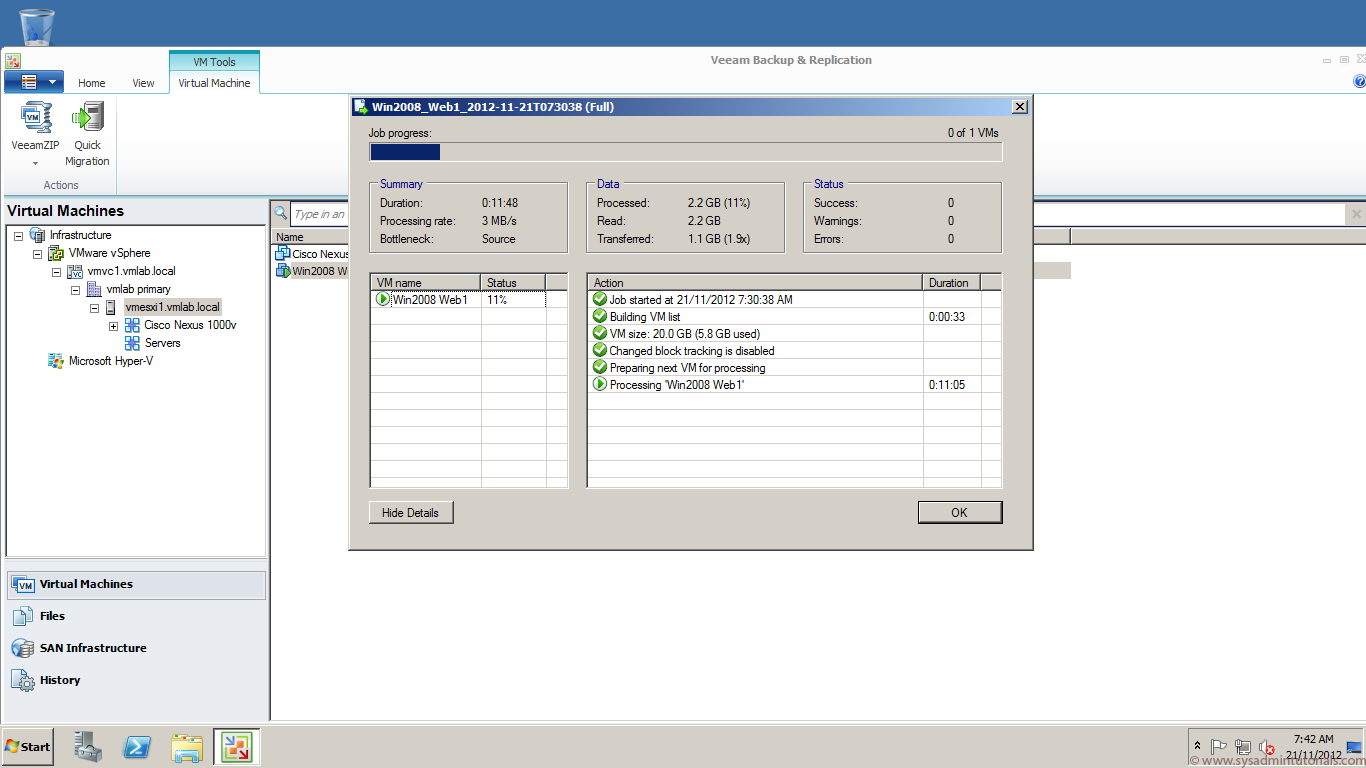Click the History pane icon
Viewport: 1366px width, 768px height.
pos(23,680)
